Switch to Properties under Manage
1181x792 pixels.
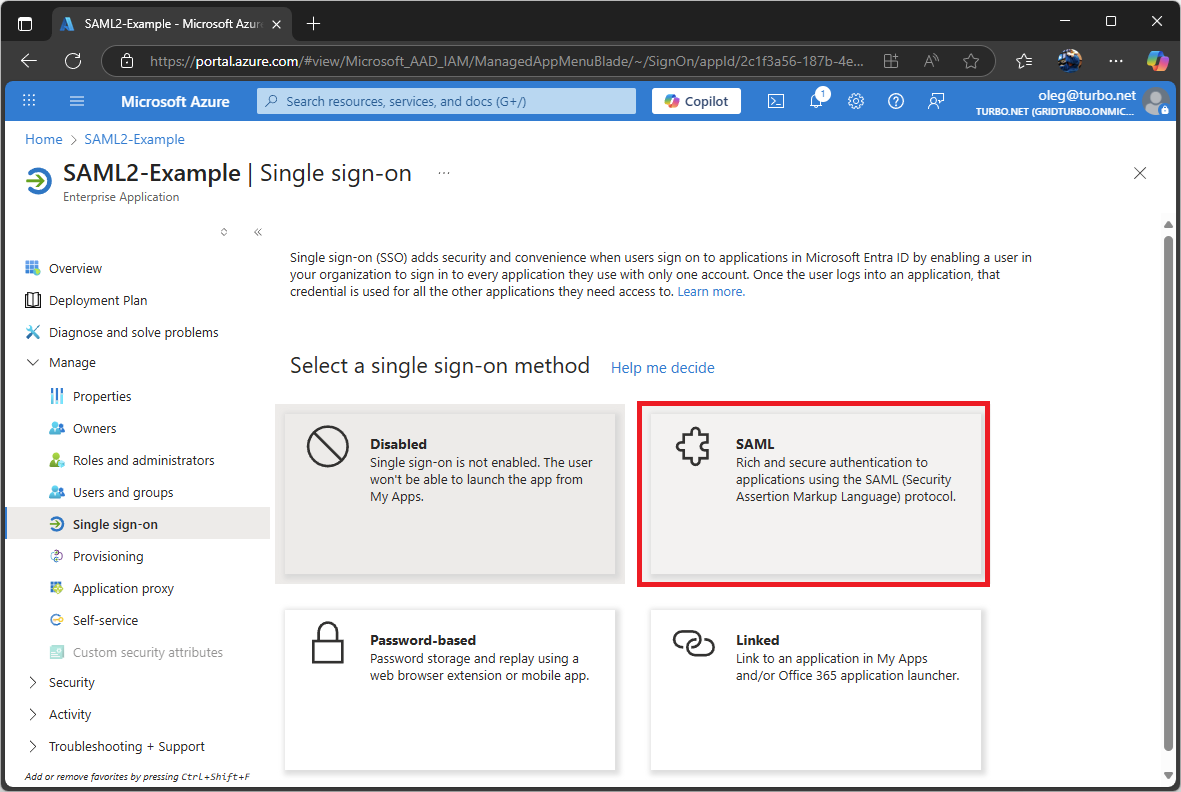[x=102, y=395]
